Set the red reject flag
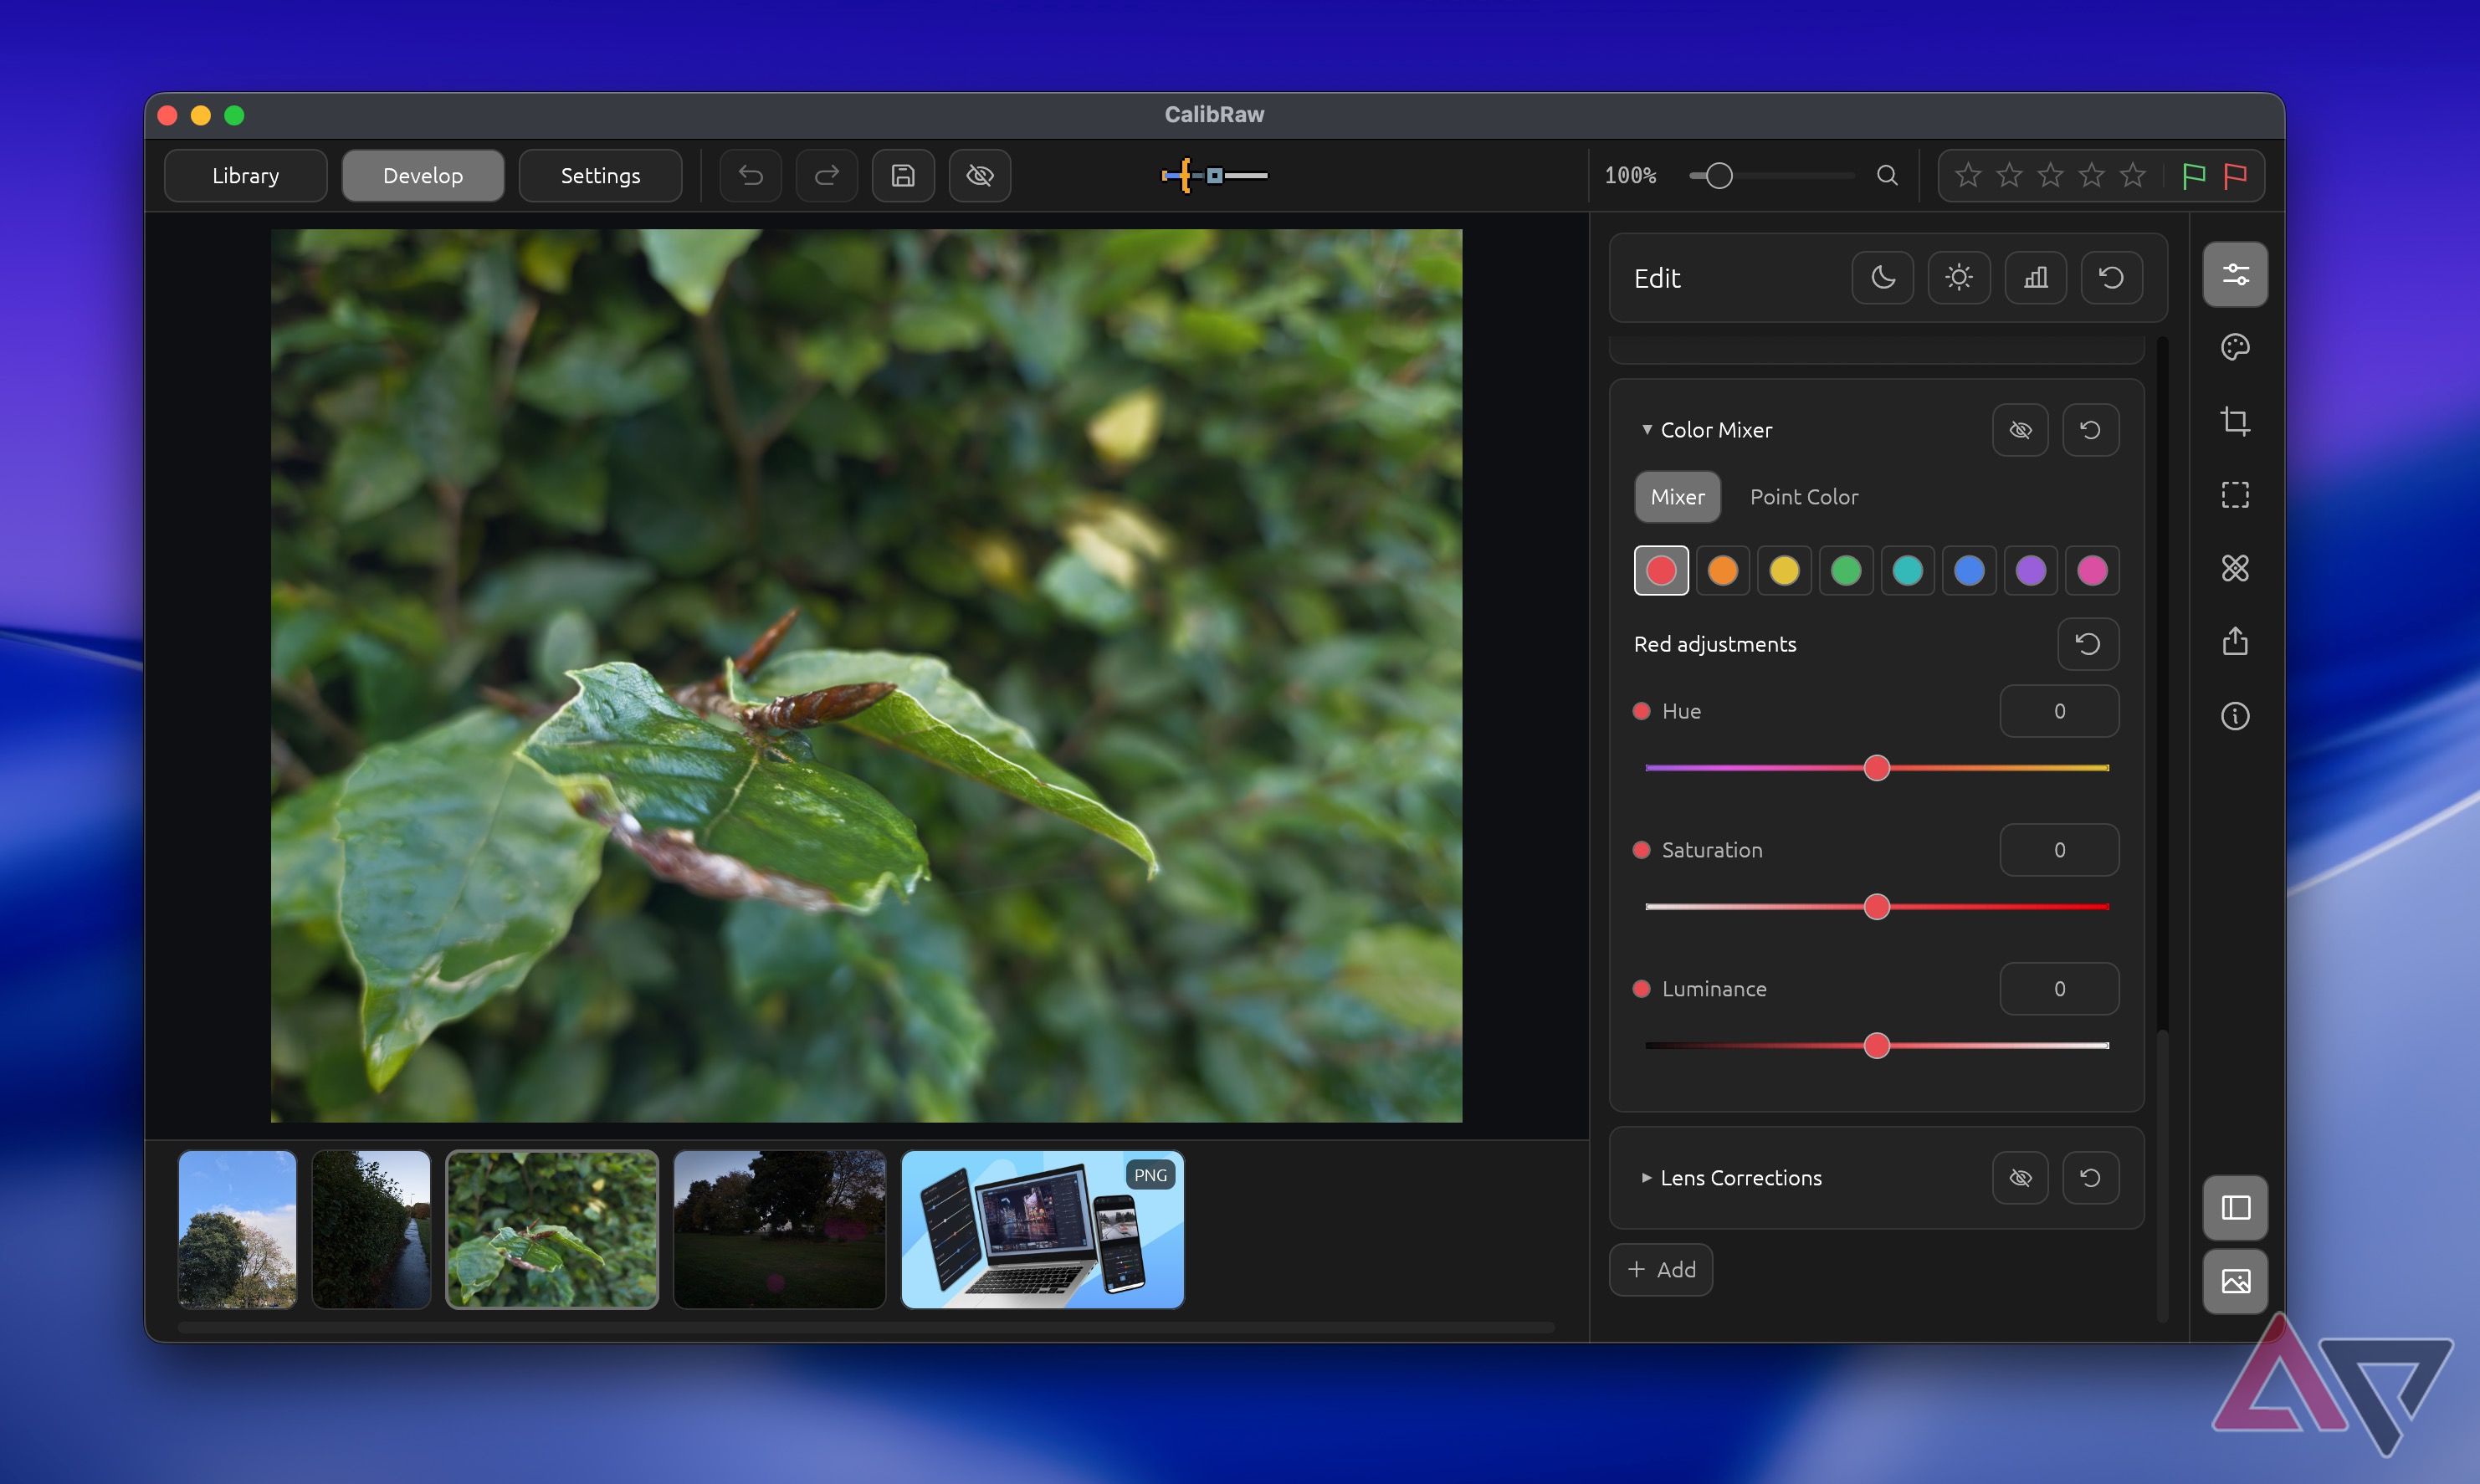The height and width of the screenshot is (1484, 2480). coord(2235,176)
